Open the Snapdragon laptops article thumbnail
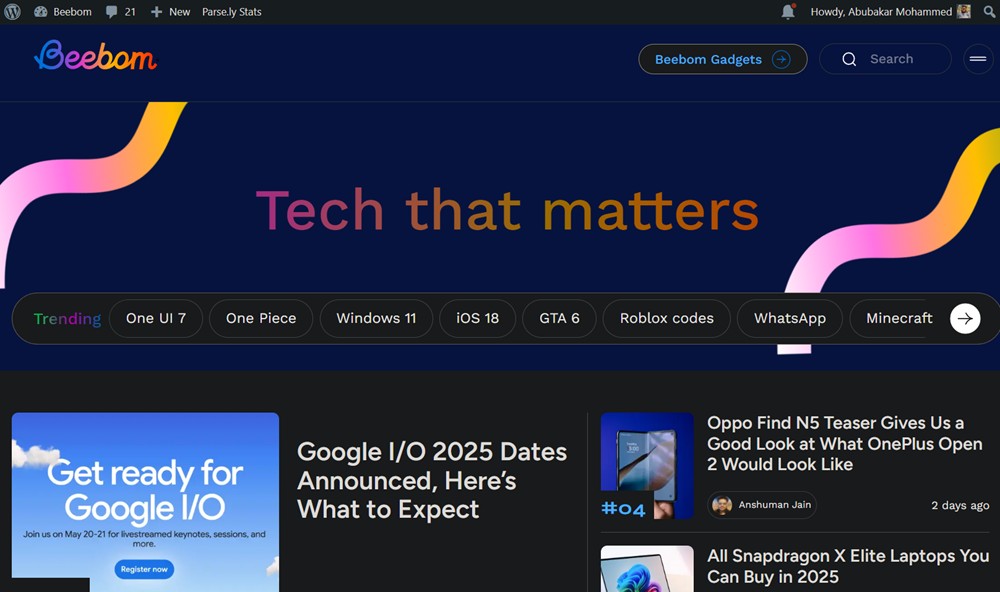 [x=647, y=568]
